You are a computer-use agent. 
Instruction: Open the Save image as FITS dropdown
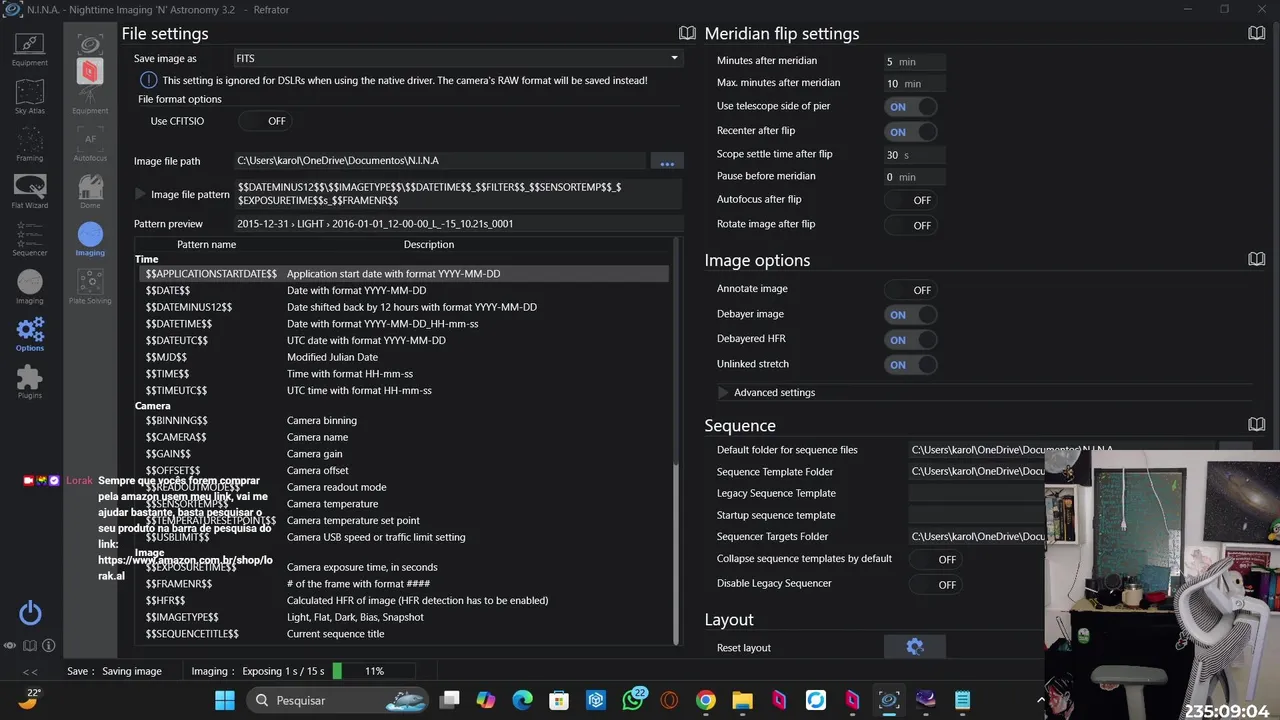(x=458, y=58)
